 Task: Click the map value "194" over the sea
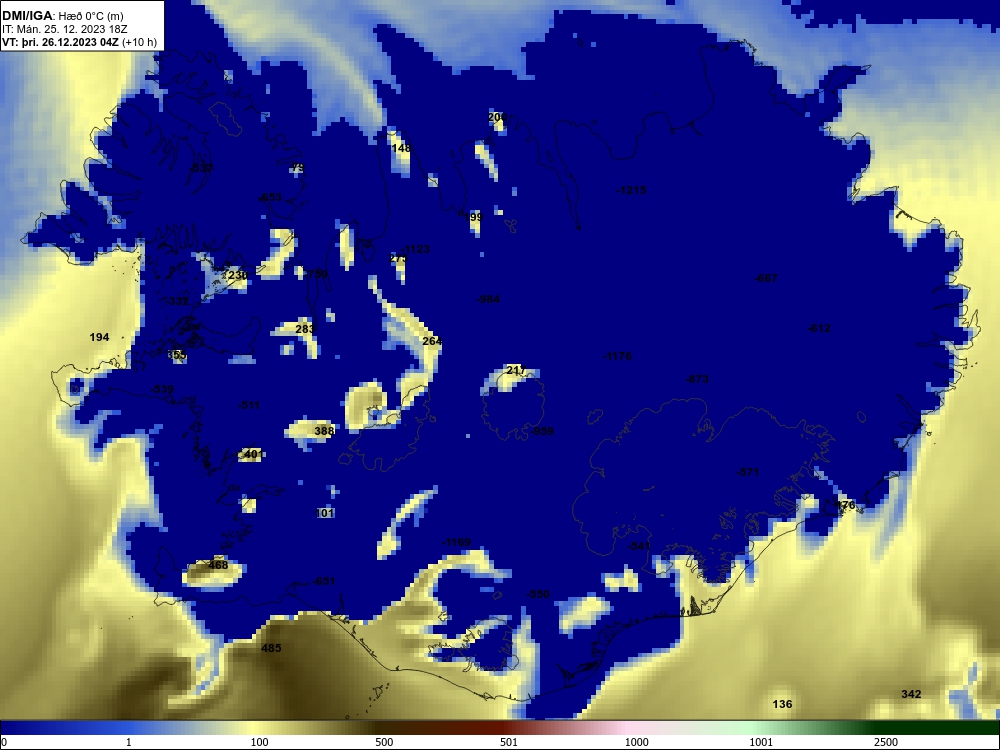click(x=99, y=337)
